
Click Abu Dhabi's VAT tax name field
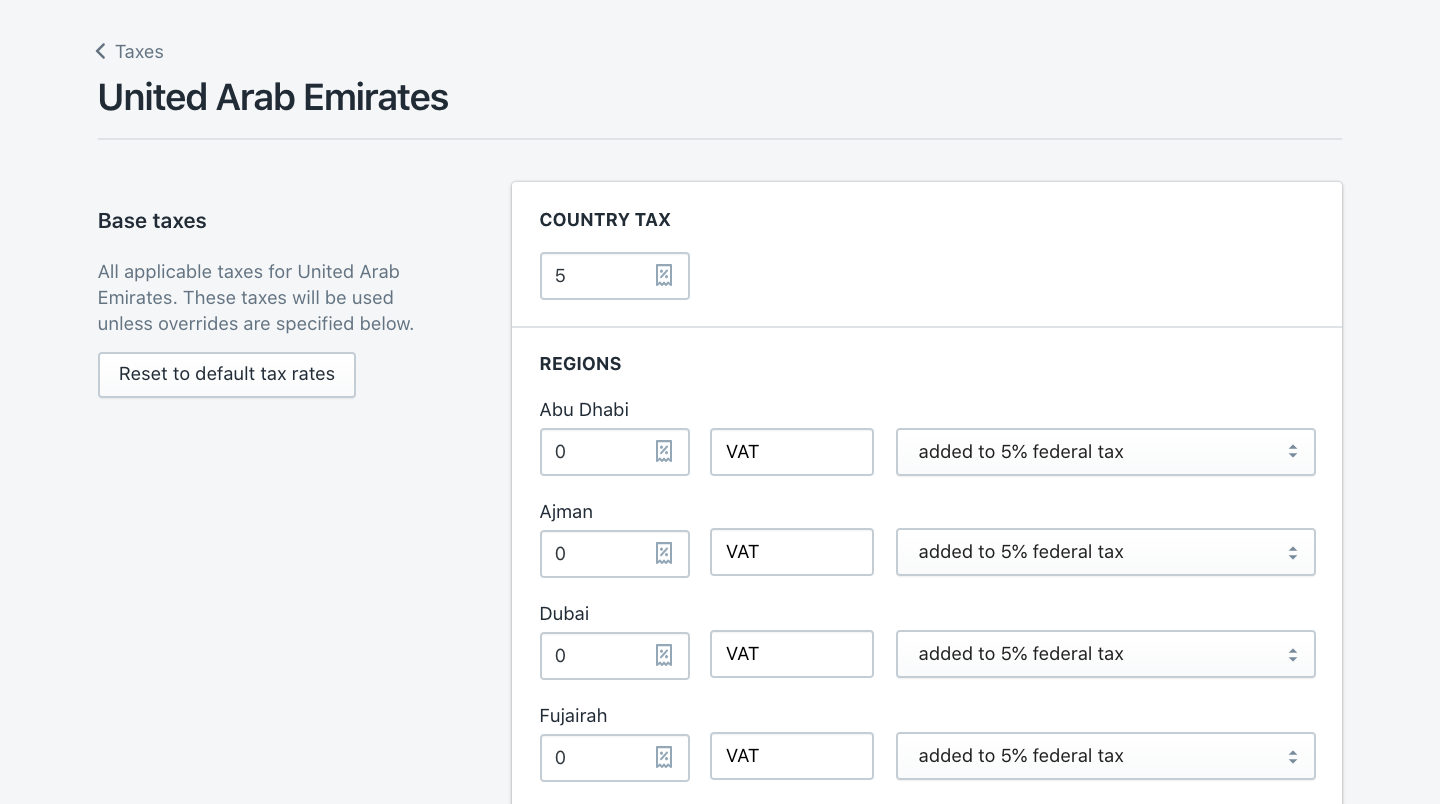pyautogui.click(x=791, y=452)
